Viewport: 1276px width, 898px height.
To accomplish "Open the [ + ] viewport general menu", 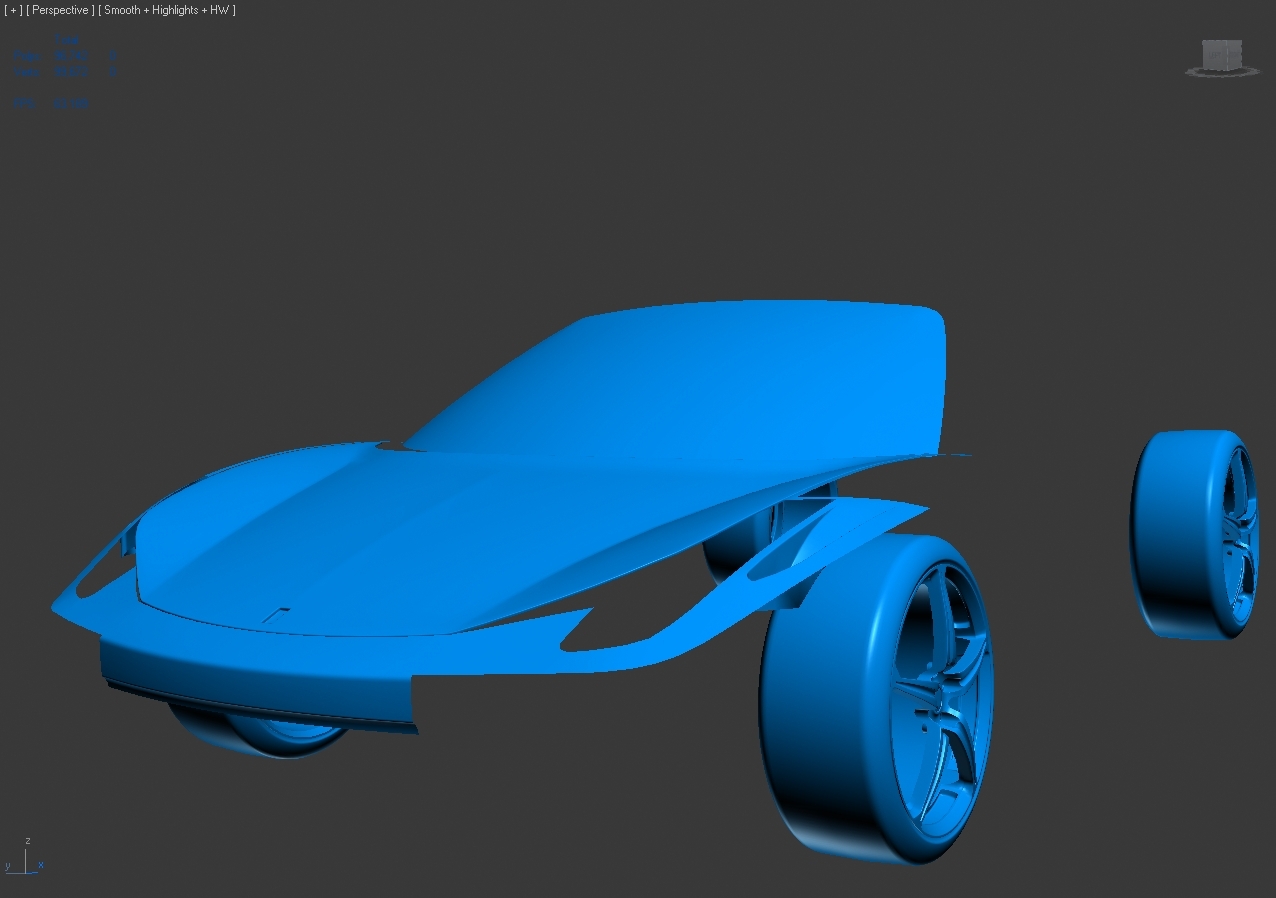I will [12, 10].
